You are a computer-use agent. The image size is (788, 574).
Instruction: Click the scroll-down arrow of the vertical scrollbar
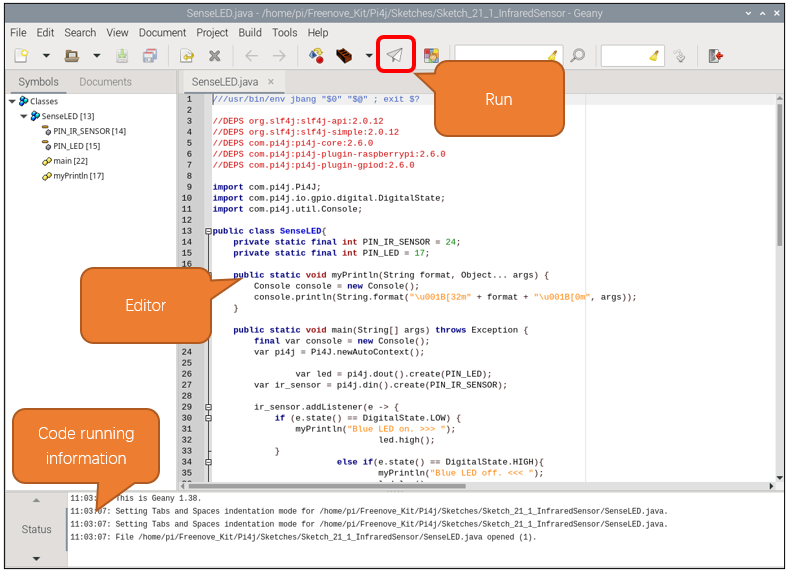(x=779, y=477)
